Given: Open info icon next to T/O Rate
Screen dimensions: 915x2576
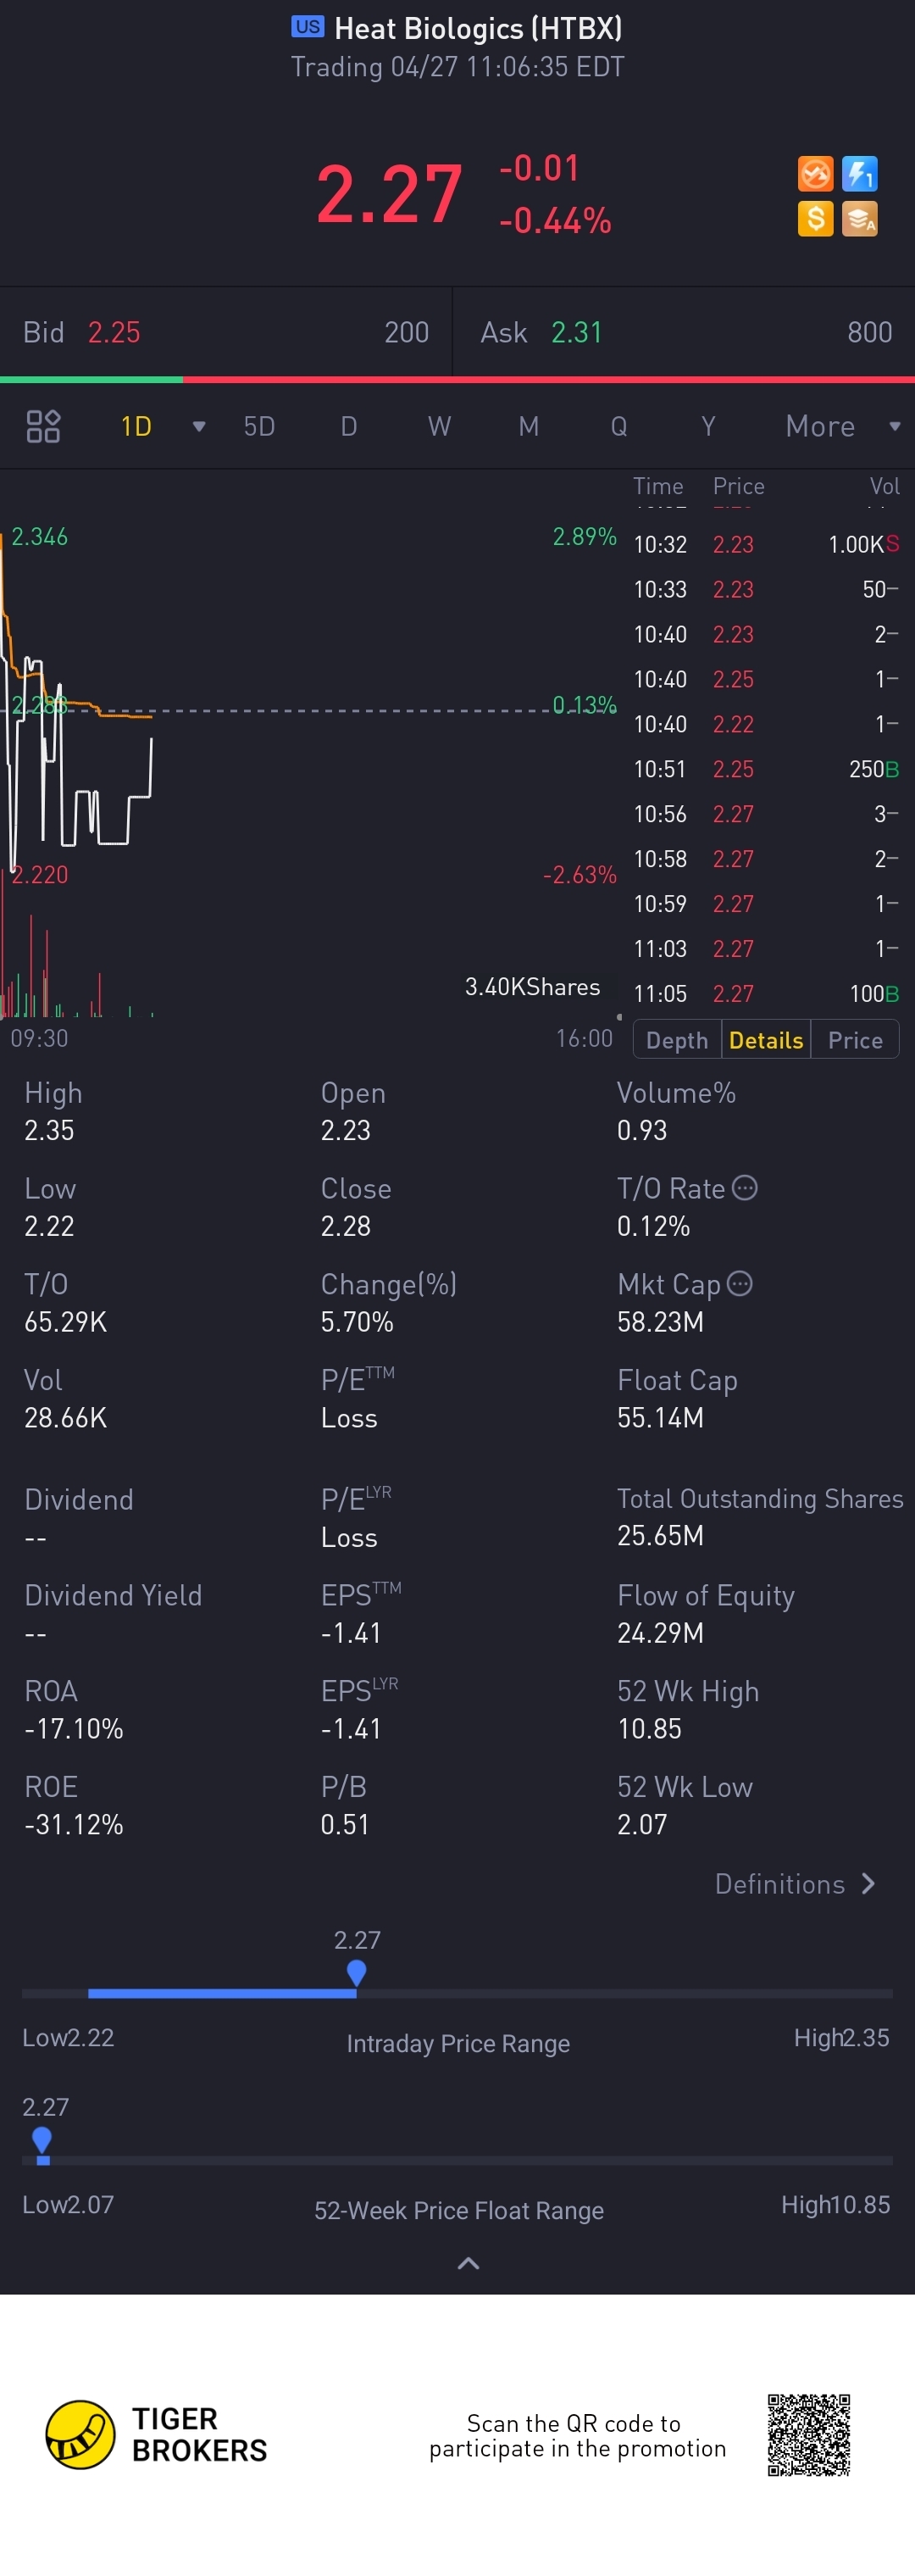Looking at the screenshot, I should [x=745, y=1187].
